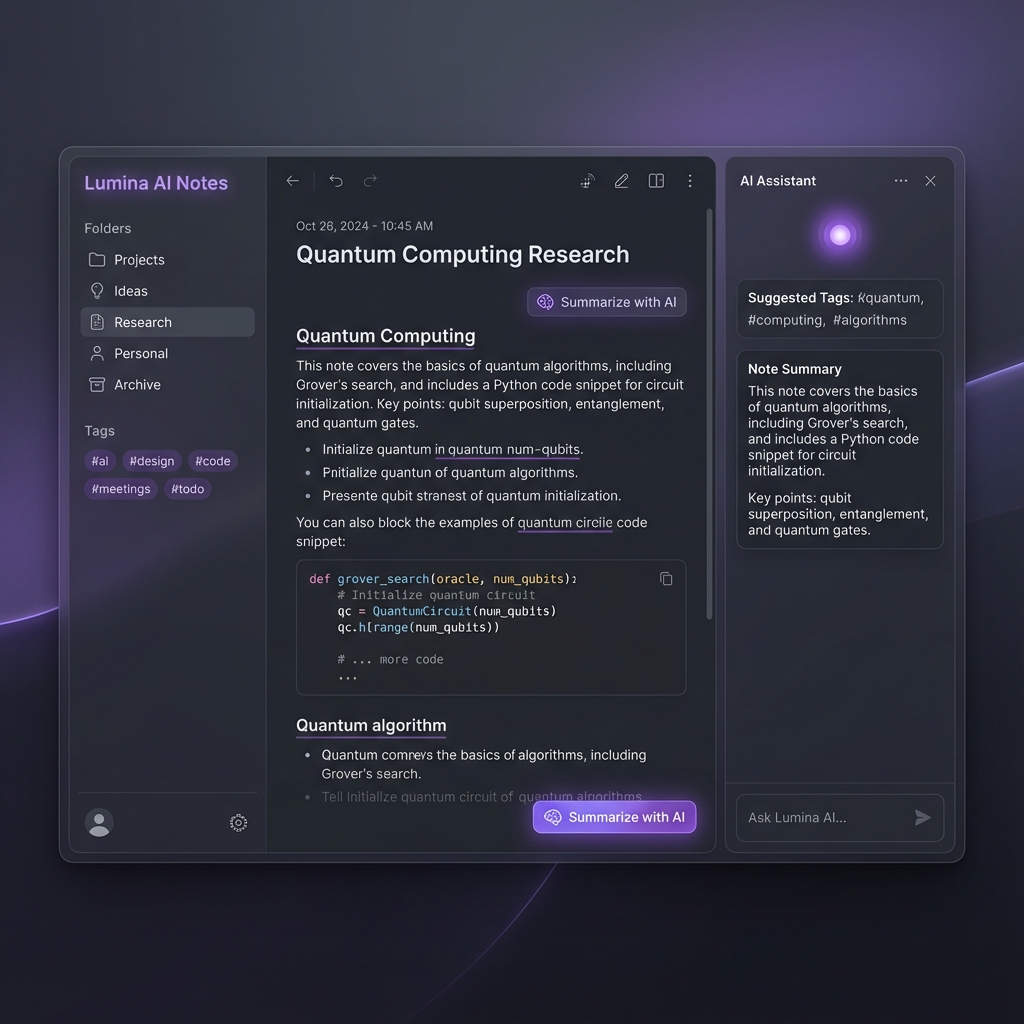Open the user profile avatar
1024x1024 pixels.
99,823
